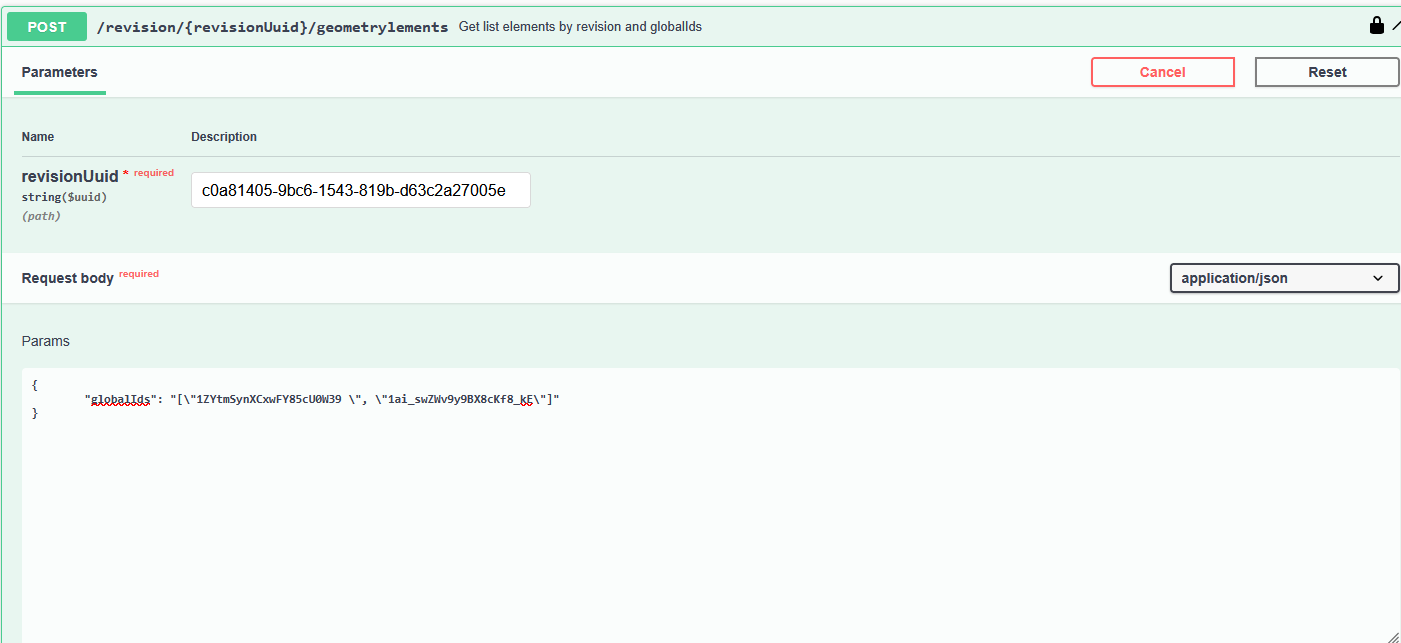
Task: Click the globalIds key in request body
Action: tap(120, 399)
